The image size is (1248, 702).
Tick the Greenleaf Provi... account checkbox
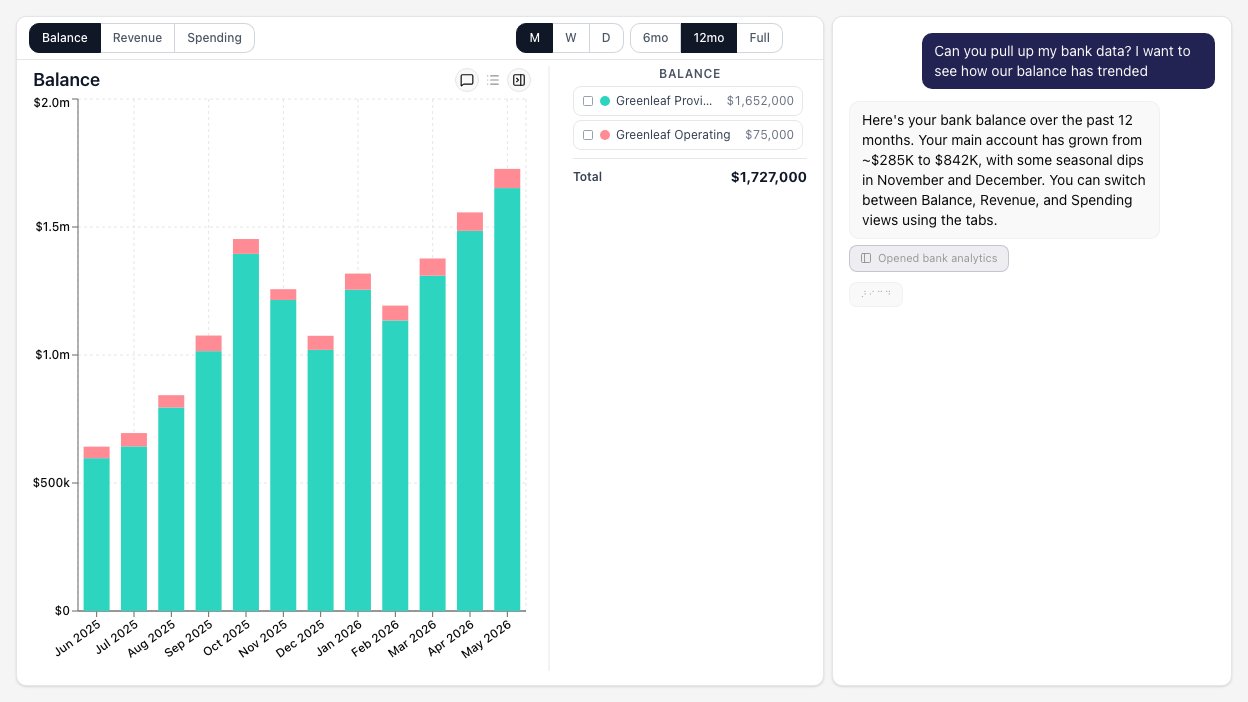point(588,101)
